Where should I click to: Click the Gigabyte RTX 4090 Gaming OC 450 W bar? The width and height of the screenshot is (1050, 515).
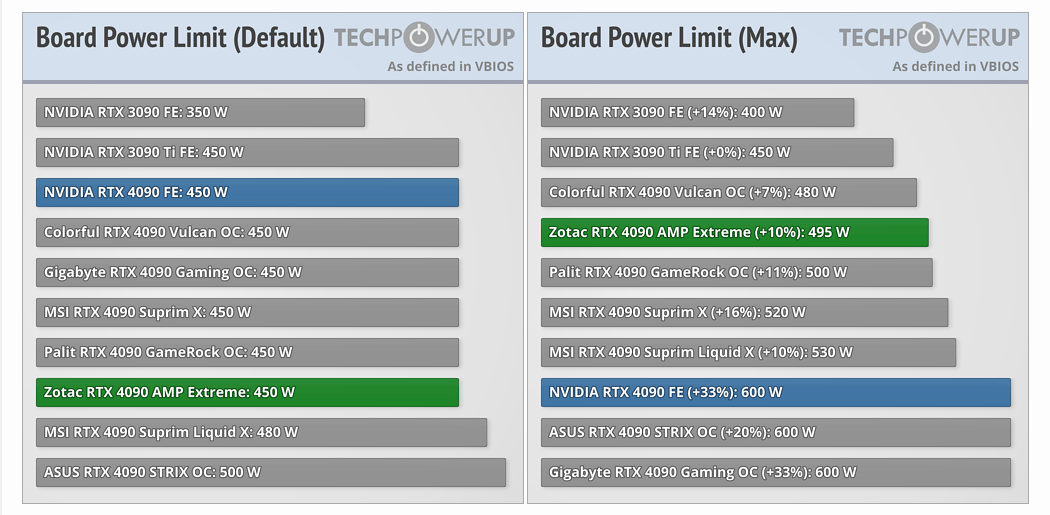pyautogui.click(x=247, y=272)
